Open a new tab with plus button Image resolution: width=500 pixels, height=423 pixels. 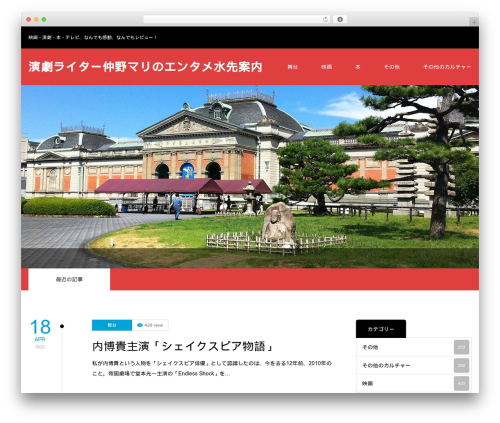[x=474, y=22]
